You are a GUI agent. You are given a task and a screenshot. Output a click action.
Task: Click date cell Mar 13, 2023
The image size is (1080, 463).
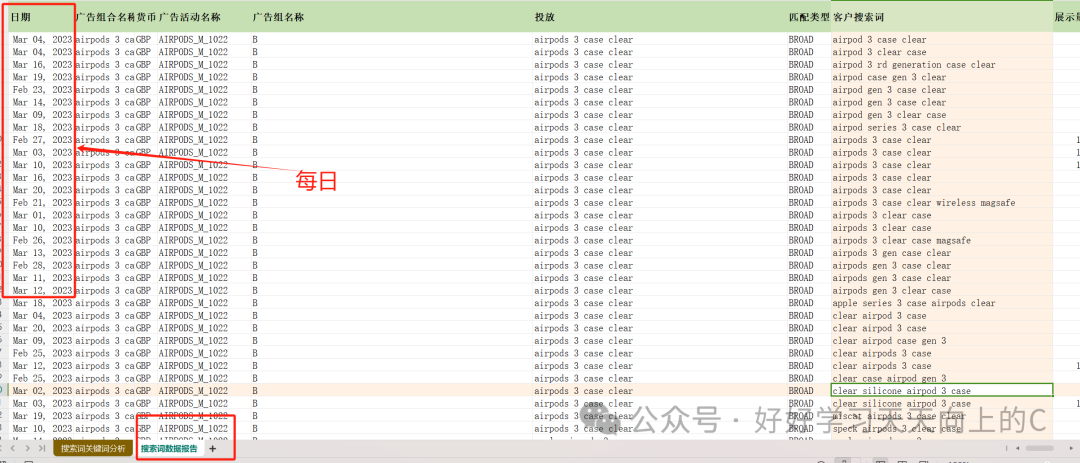click(x=42, y=253)
